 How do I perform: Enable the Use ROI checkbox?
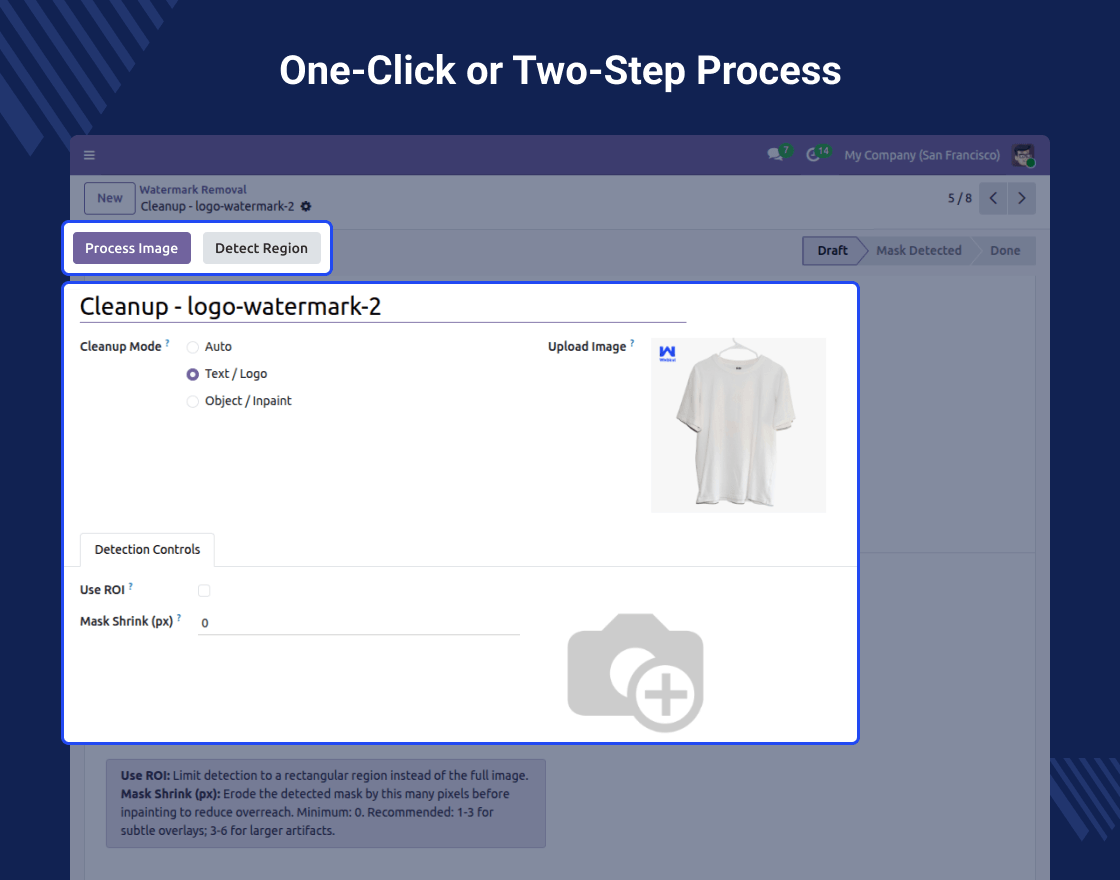click(x=204, y=591)
